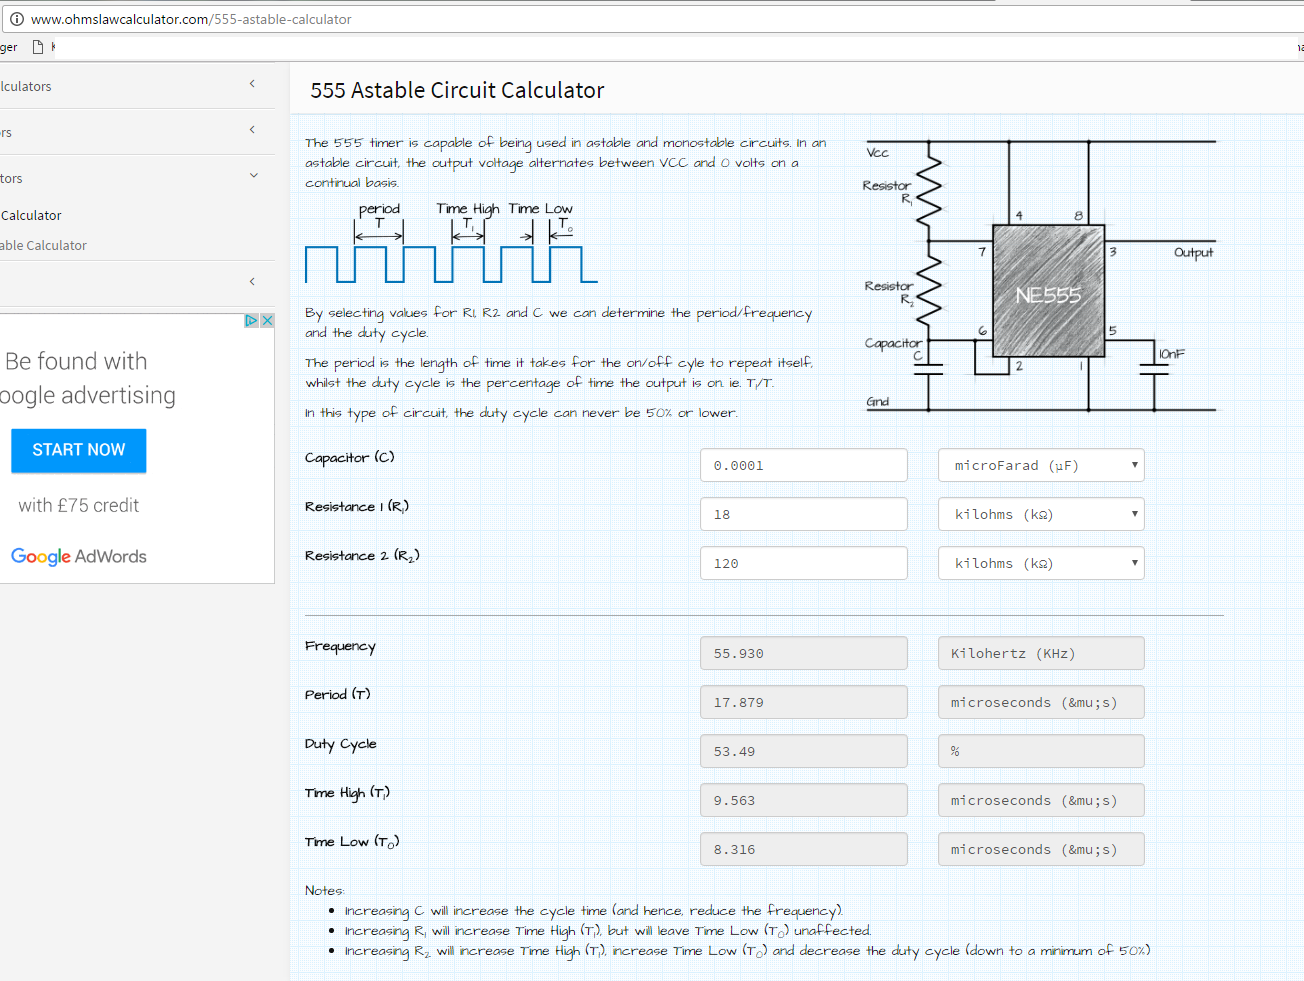Click the Resistance 1 value field
The height and width of the screenshot is (981, 1304).
tap(804, 514)
